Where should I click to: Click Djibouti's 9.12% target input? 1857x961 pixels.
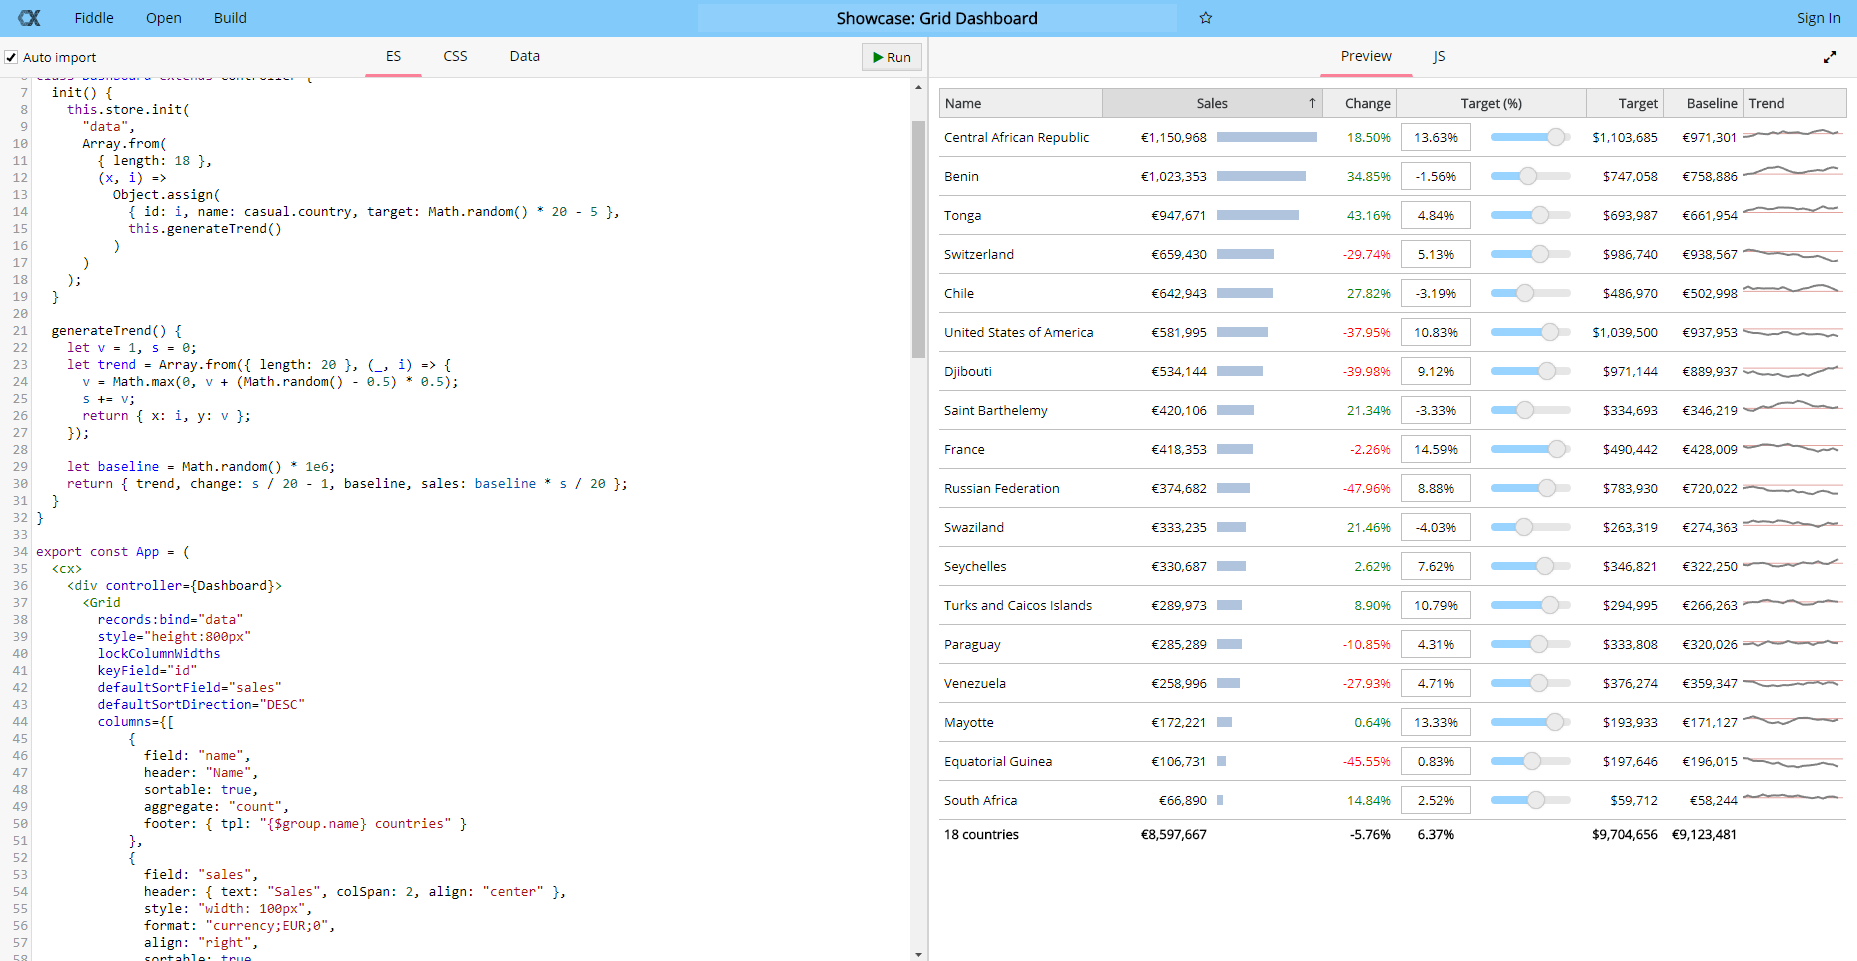(1436, 371)
